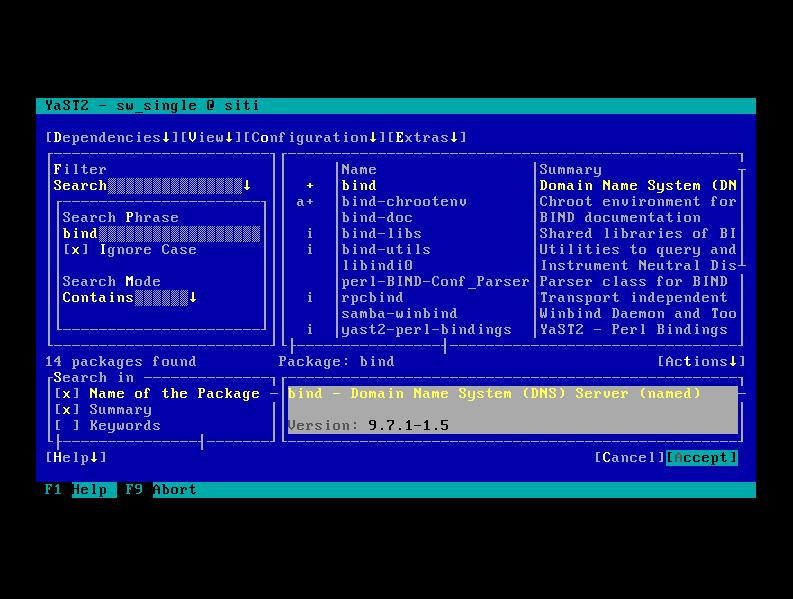Open the Help dropdown button
Viewport: 793px width, 599px height.
click(76, 457)
